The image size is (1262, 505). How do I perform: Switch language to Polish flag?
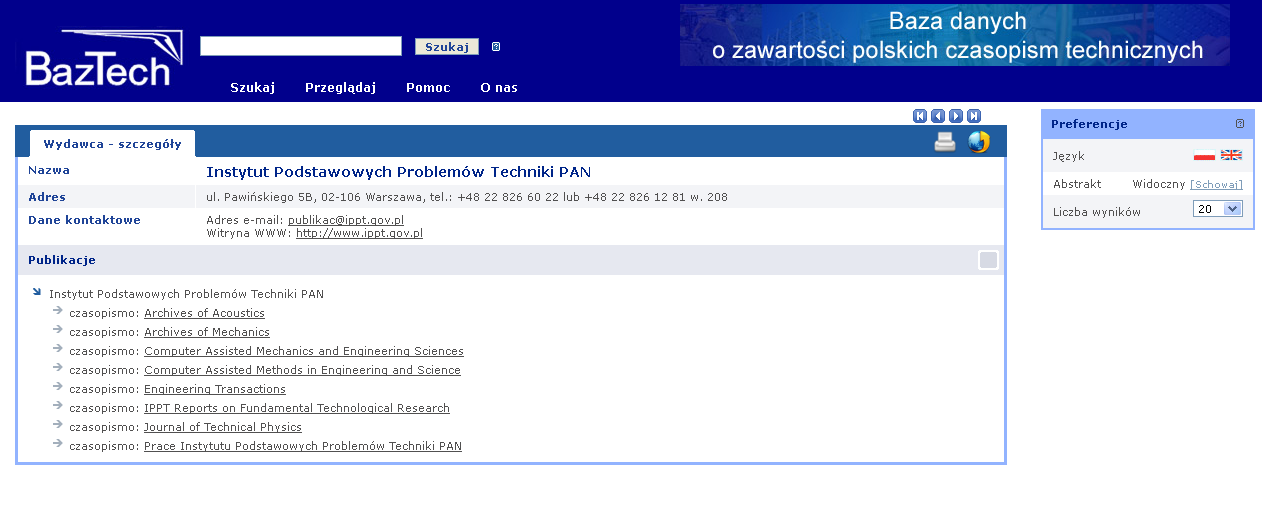pyautogui.click(x=1204, y=155)
